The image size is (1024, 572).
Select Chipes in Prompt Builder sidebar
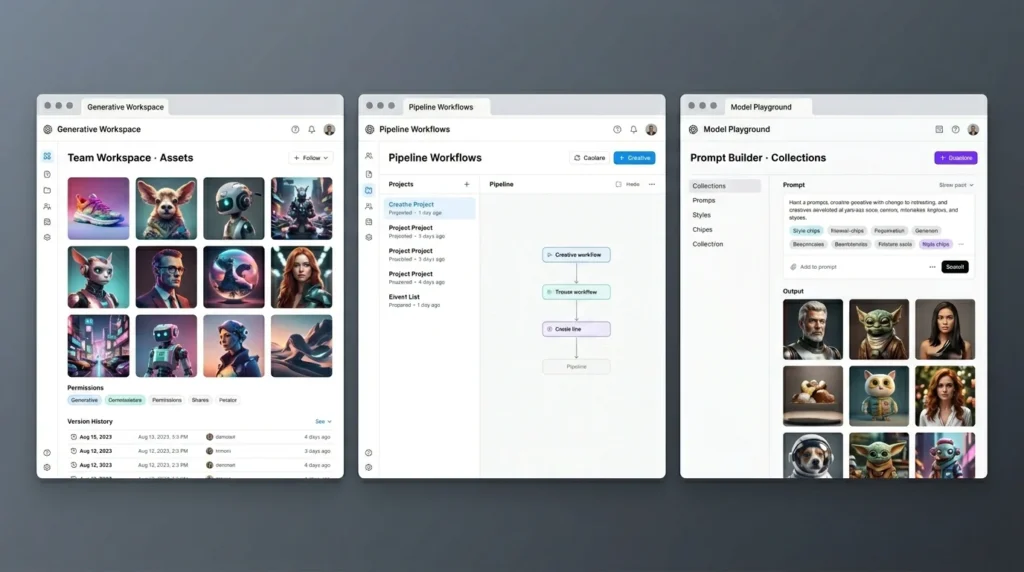(x=702, y=230)
